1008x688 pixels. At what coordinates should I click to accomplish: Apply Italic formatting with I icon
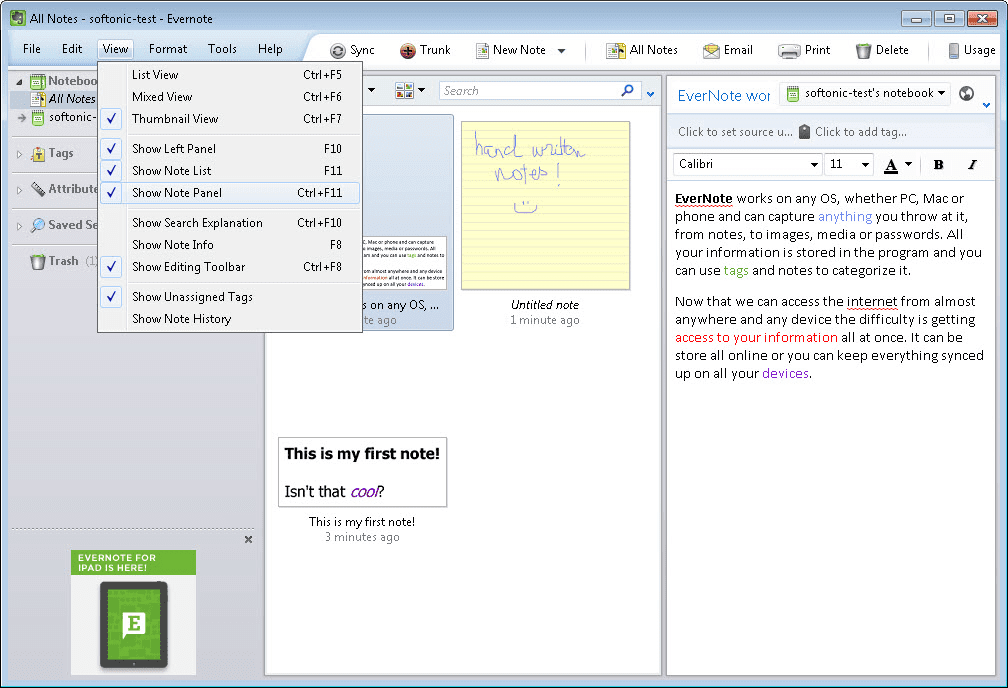pos(972,165)
